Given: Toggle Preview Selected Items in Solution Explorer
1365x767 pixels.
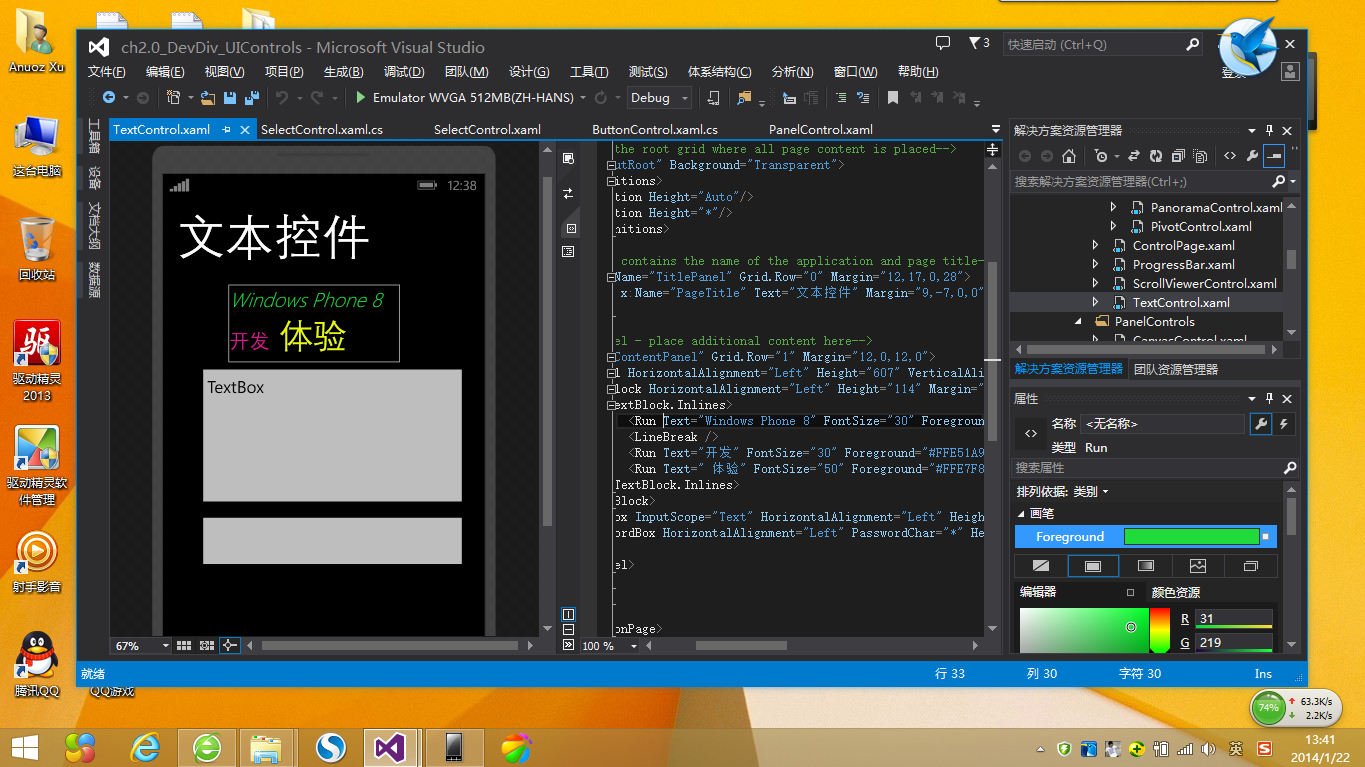Looking at the screenshot, I should 1274,156.
